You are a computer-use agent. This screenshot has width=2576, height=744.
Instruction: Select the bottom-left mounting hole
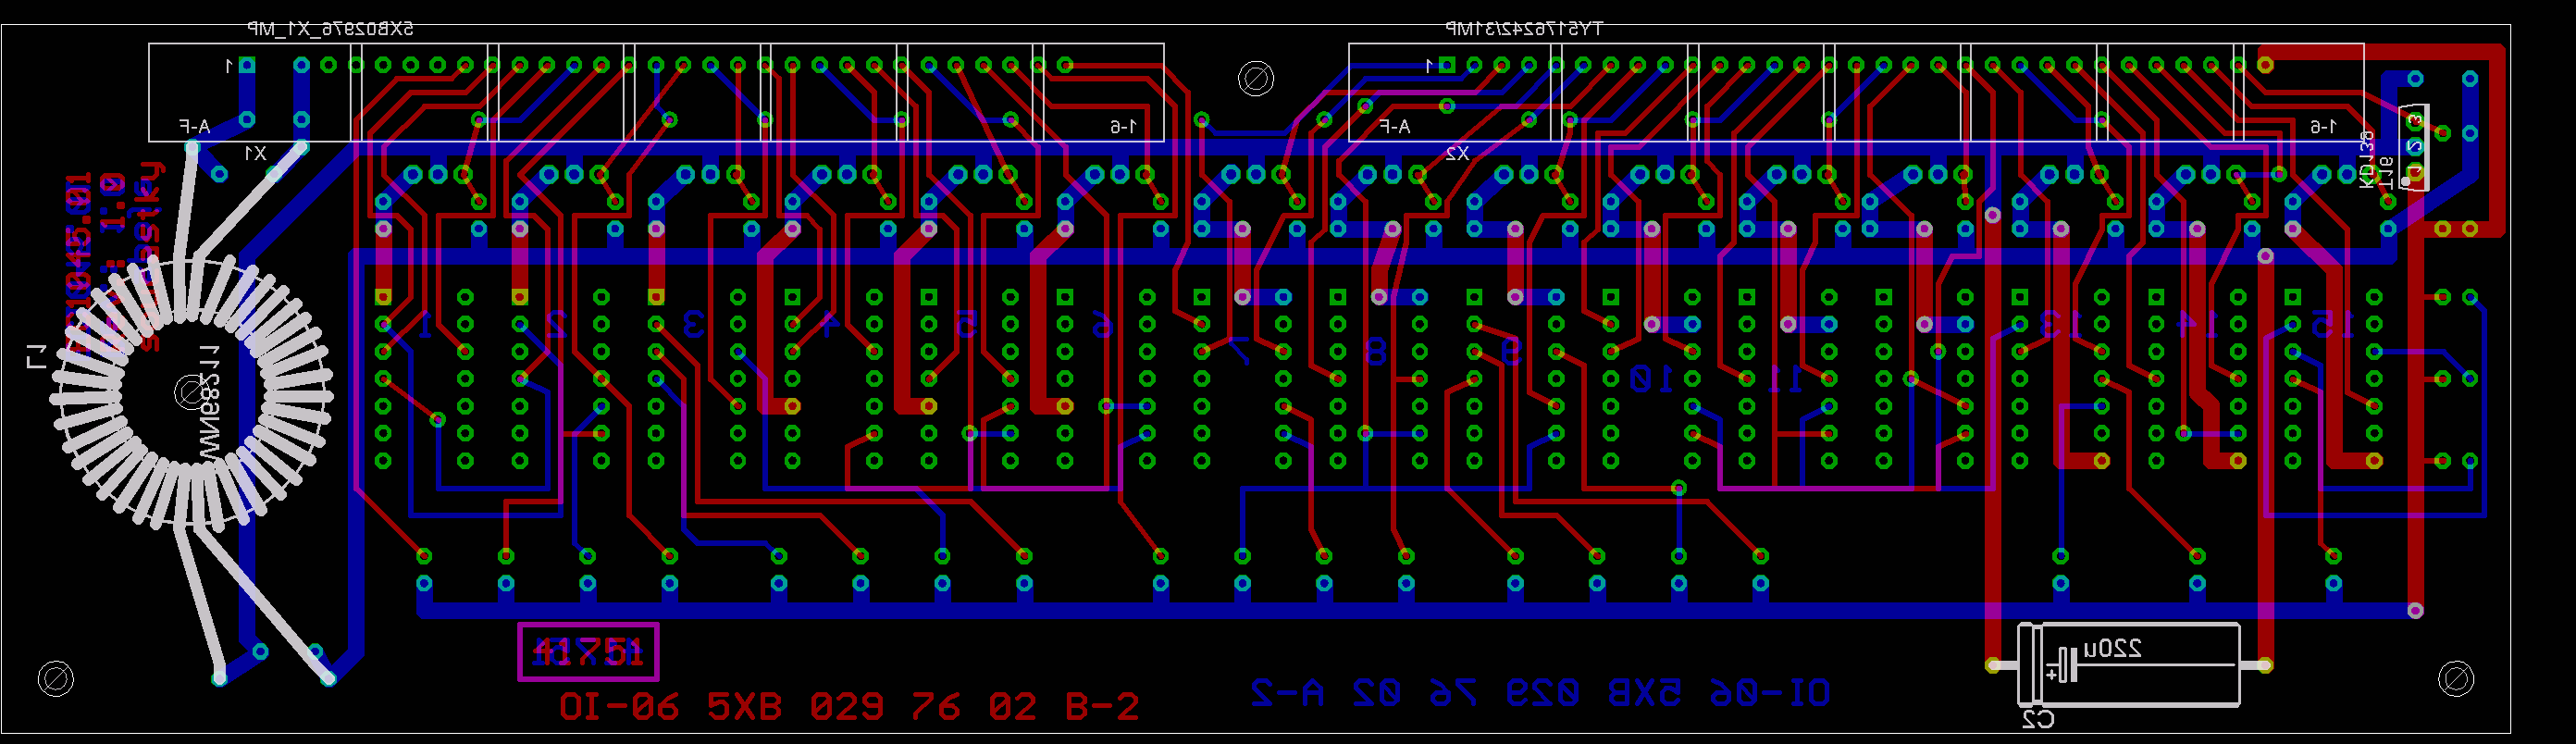(x=55, y=679)
